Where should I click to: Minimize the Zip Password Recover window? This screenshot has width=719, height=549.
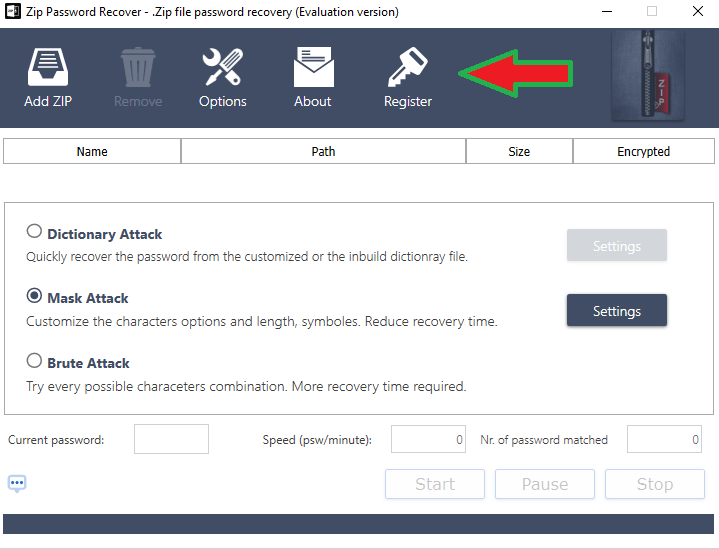click(607, 11)
